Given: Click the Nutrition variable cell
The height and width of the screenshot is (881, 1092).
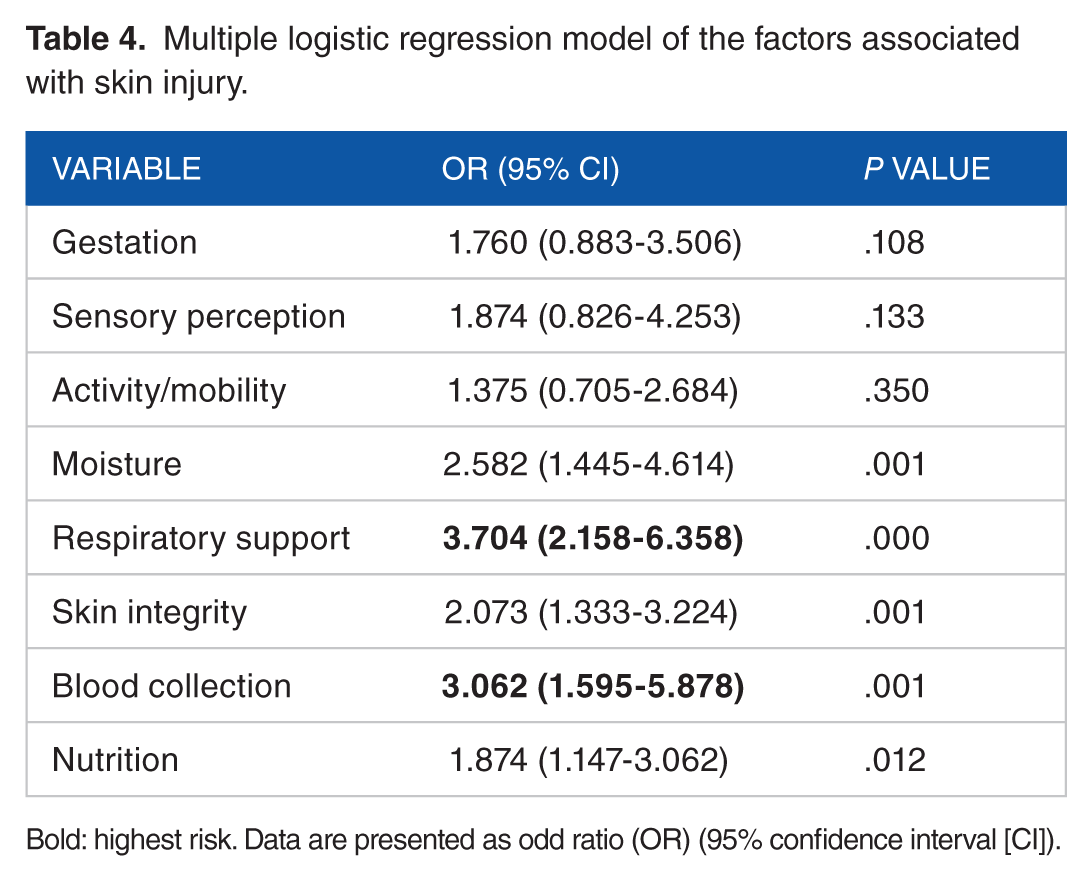Looking at the screenshot, I should pos(116,760).
